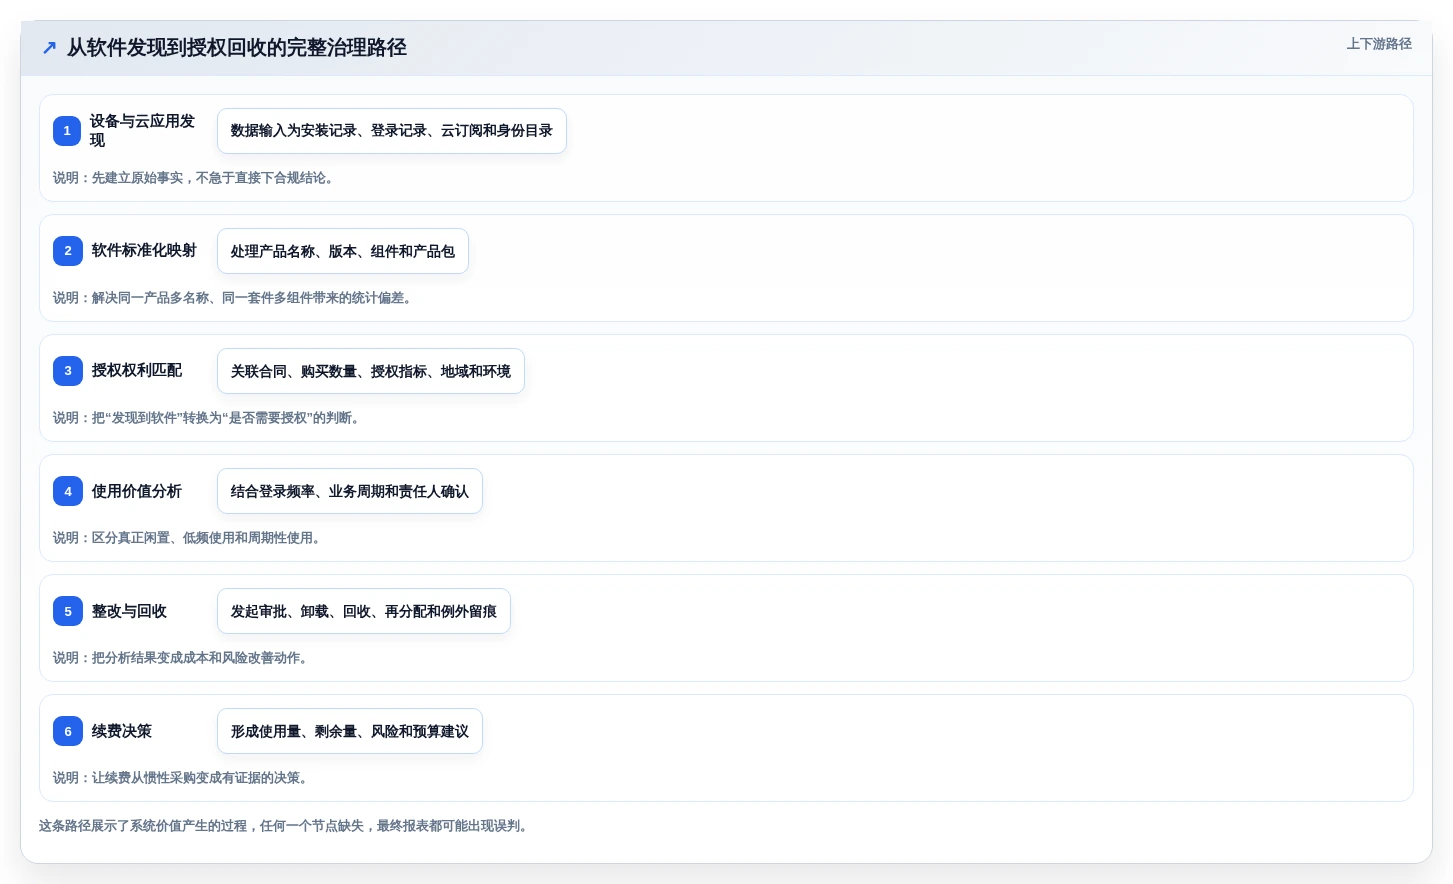Select the step title 授权权利匹配
The image size is (1453, 884).
point(137,371)
